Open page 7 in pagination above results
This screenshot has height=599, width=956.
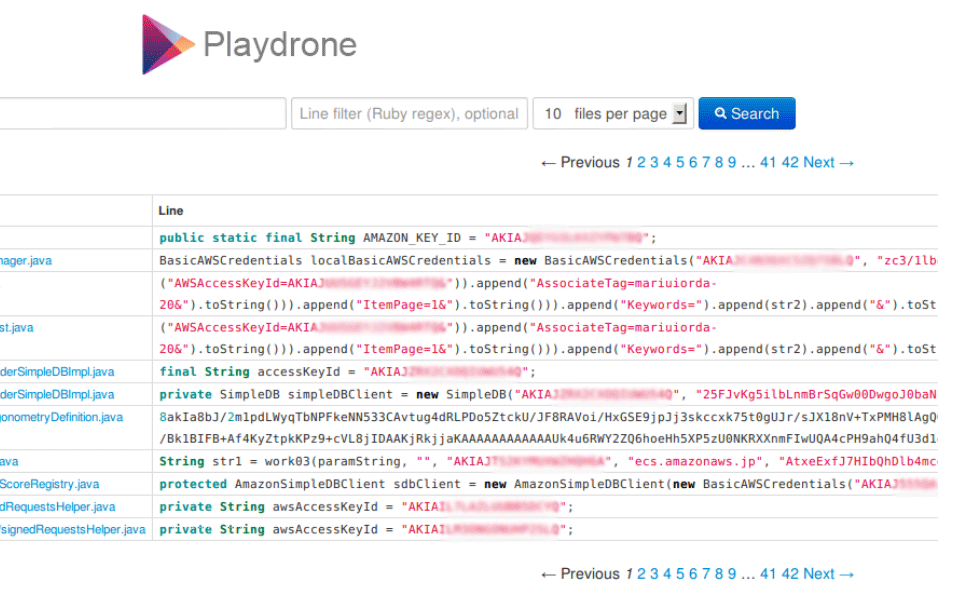tap(706, 163)
